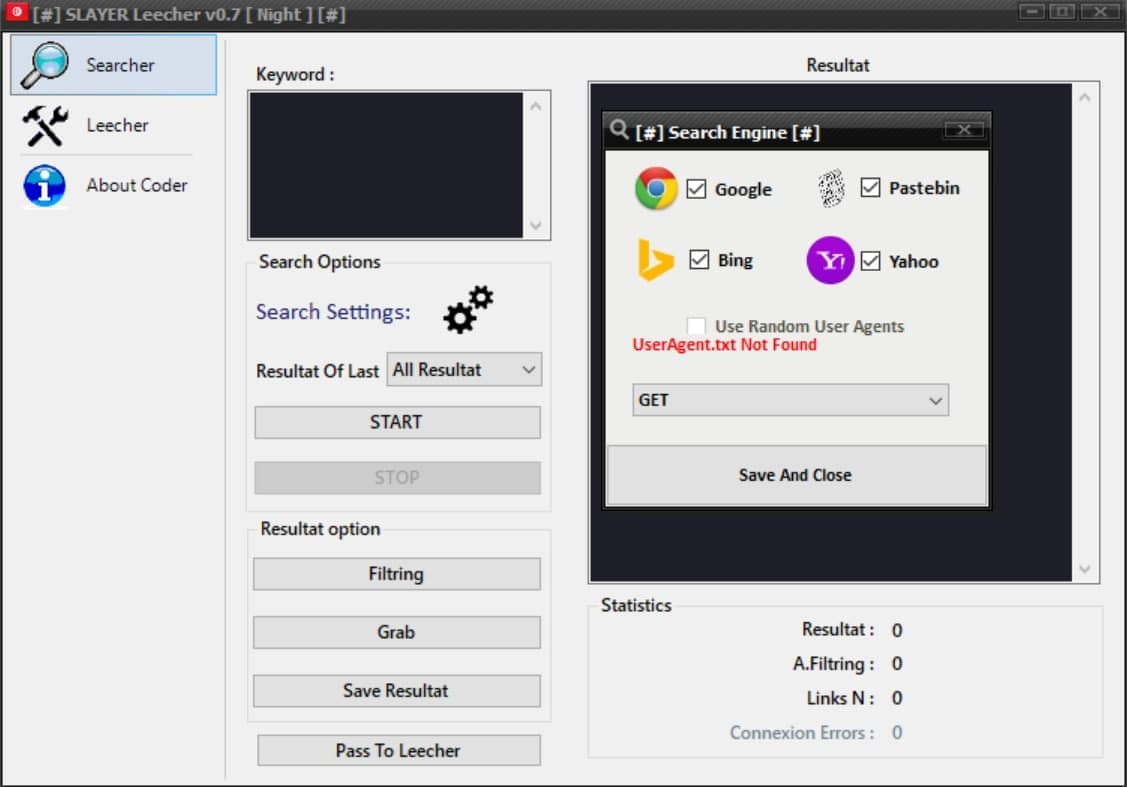
Task: Click the Google Chrome engine icon
Action: [x=656, y=187]
